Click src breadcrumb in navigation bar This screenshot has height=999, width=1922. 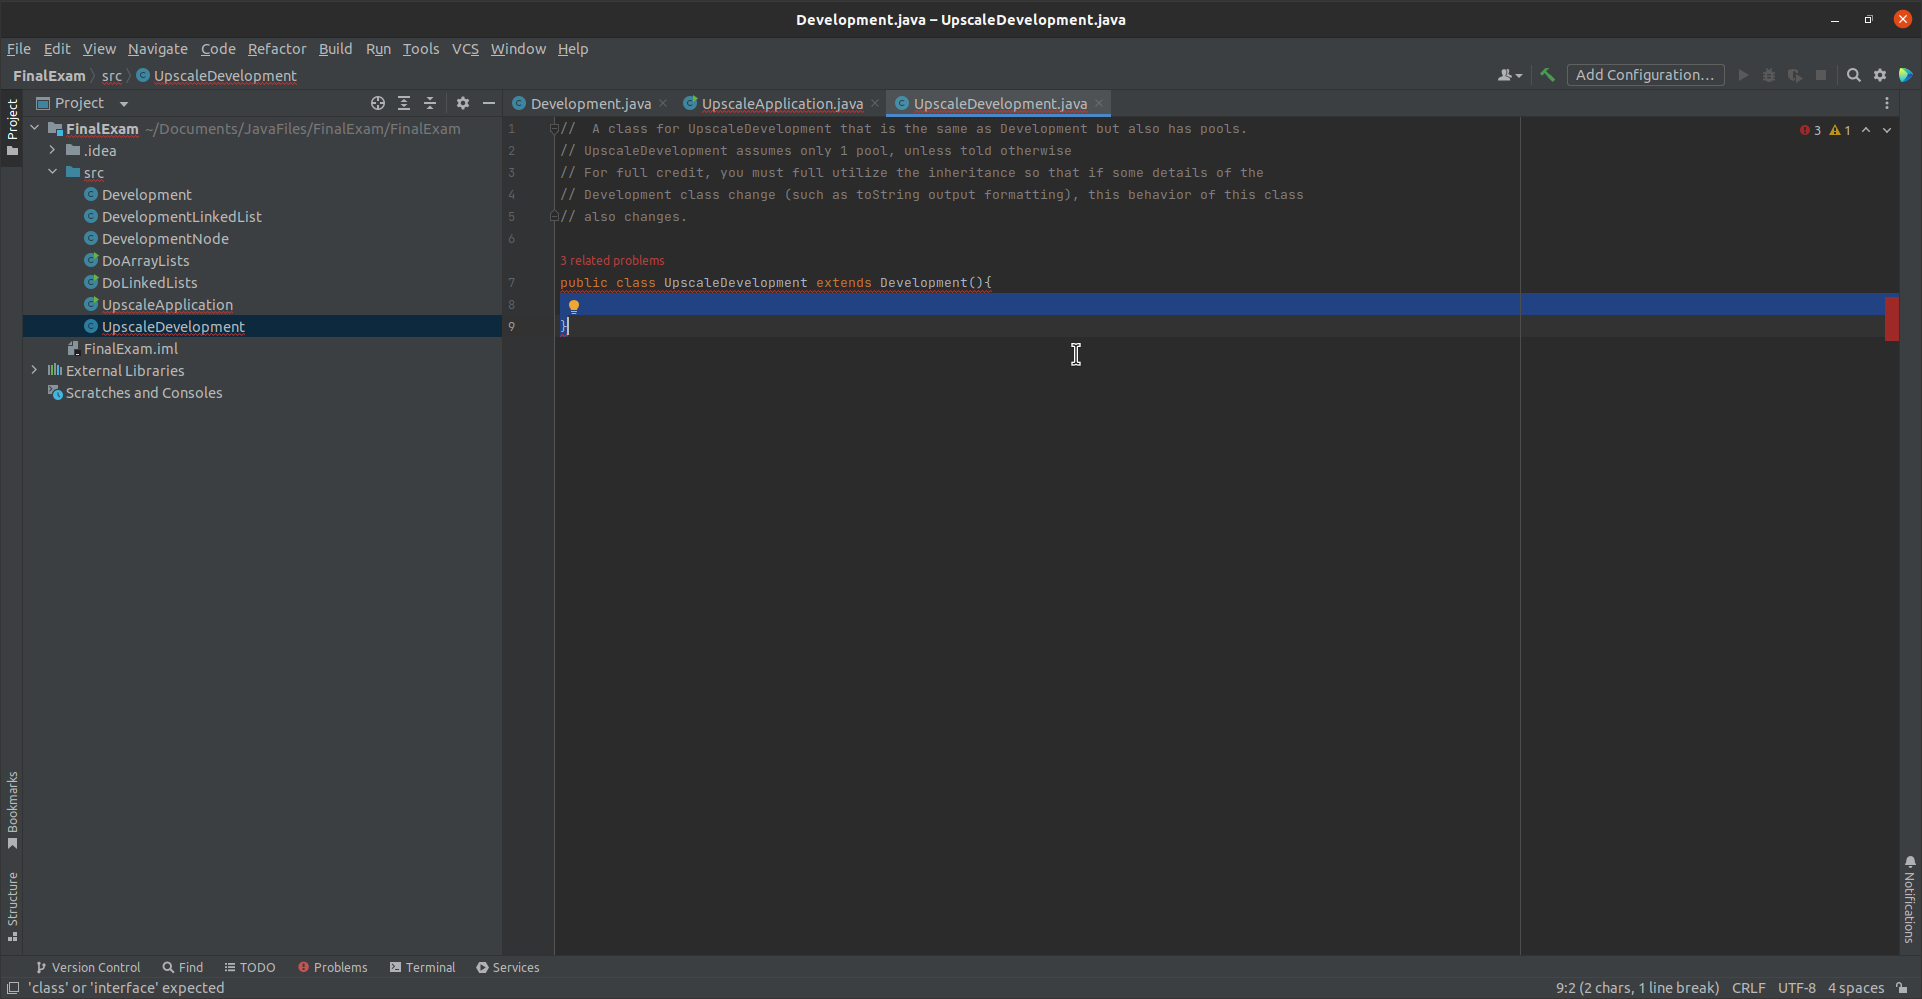pos(111,75)
